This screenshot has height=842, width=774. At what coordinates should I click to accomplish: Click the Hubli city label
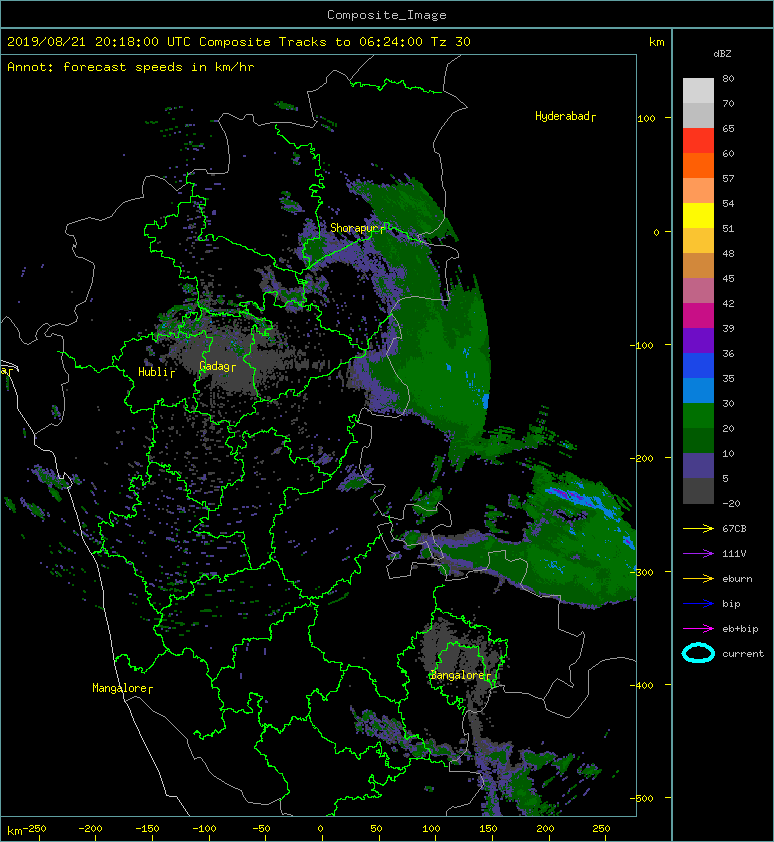(156, 372)
